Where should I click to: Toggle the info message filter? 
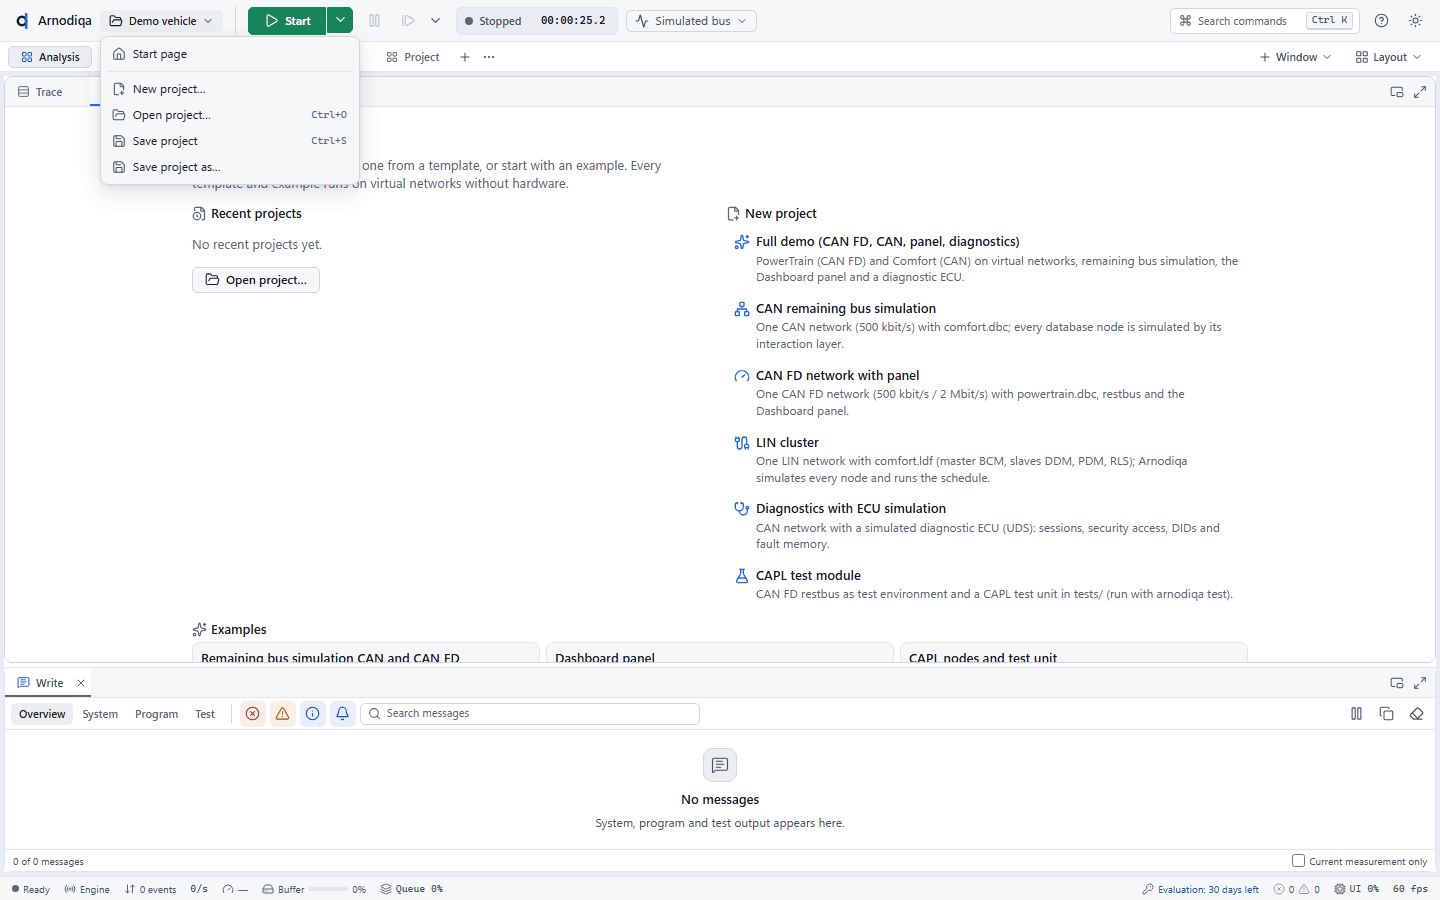313,714
